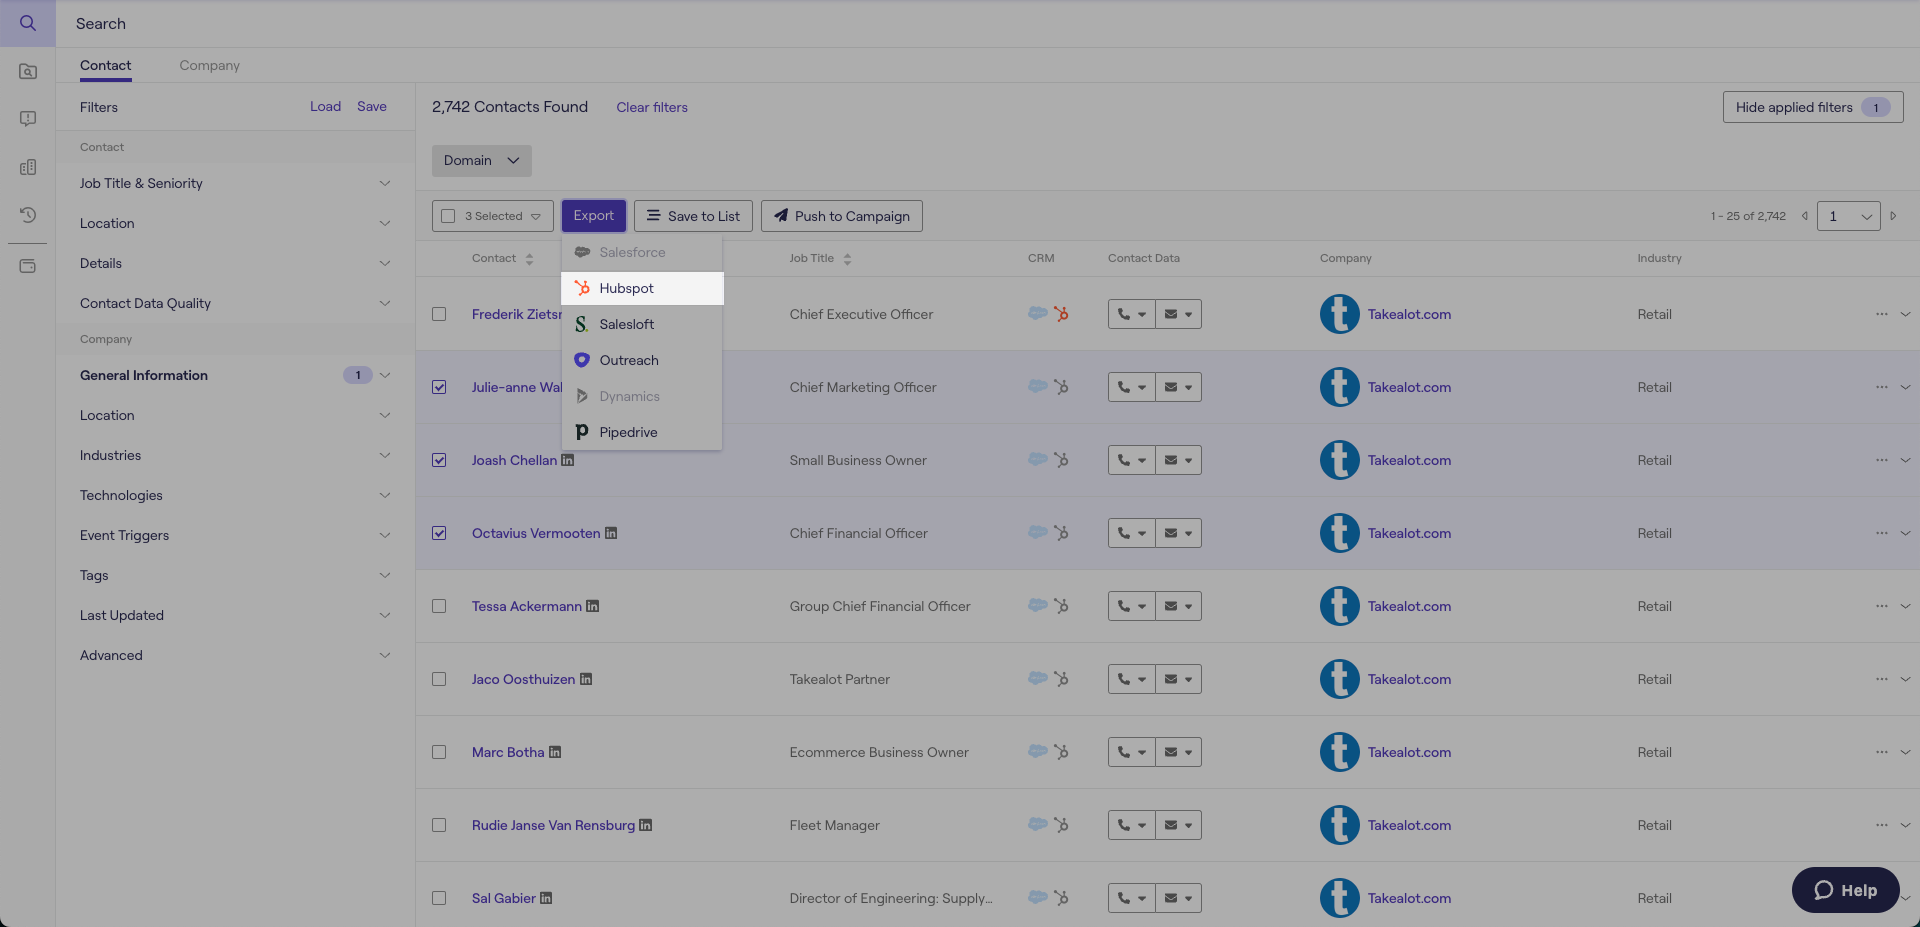Open three-dots menu in Tessa Ackermann's row
The width and height of the screenshot is (1920, 927).
(x=1881, y=606)
